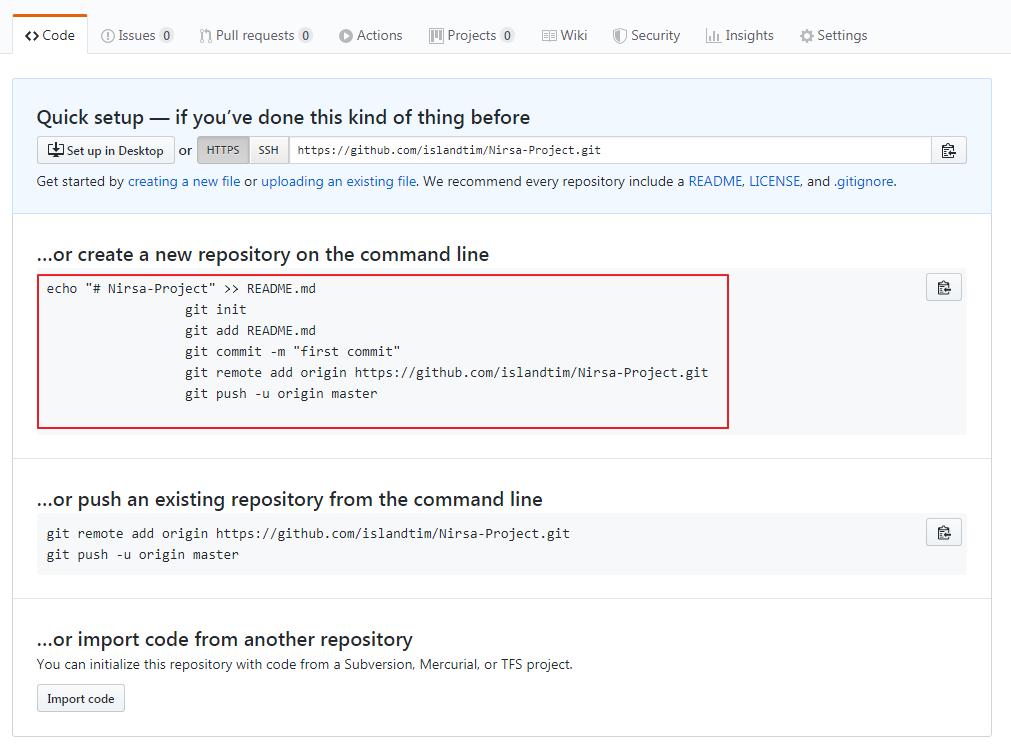Open the Projects tab

(471, 35)
